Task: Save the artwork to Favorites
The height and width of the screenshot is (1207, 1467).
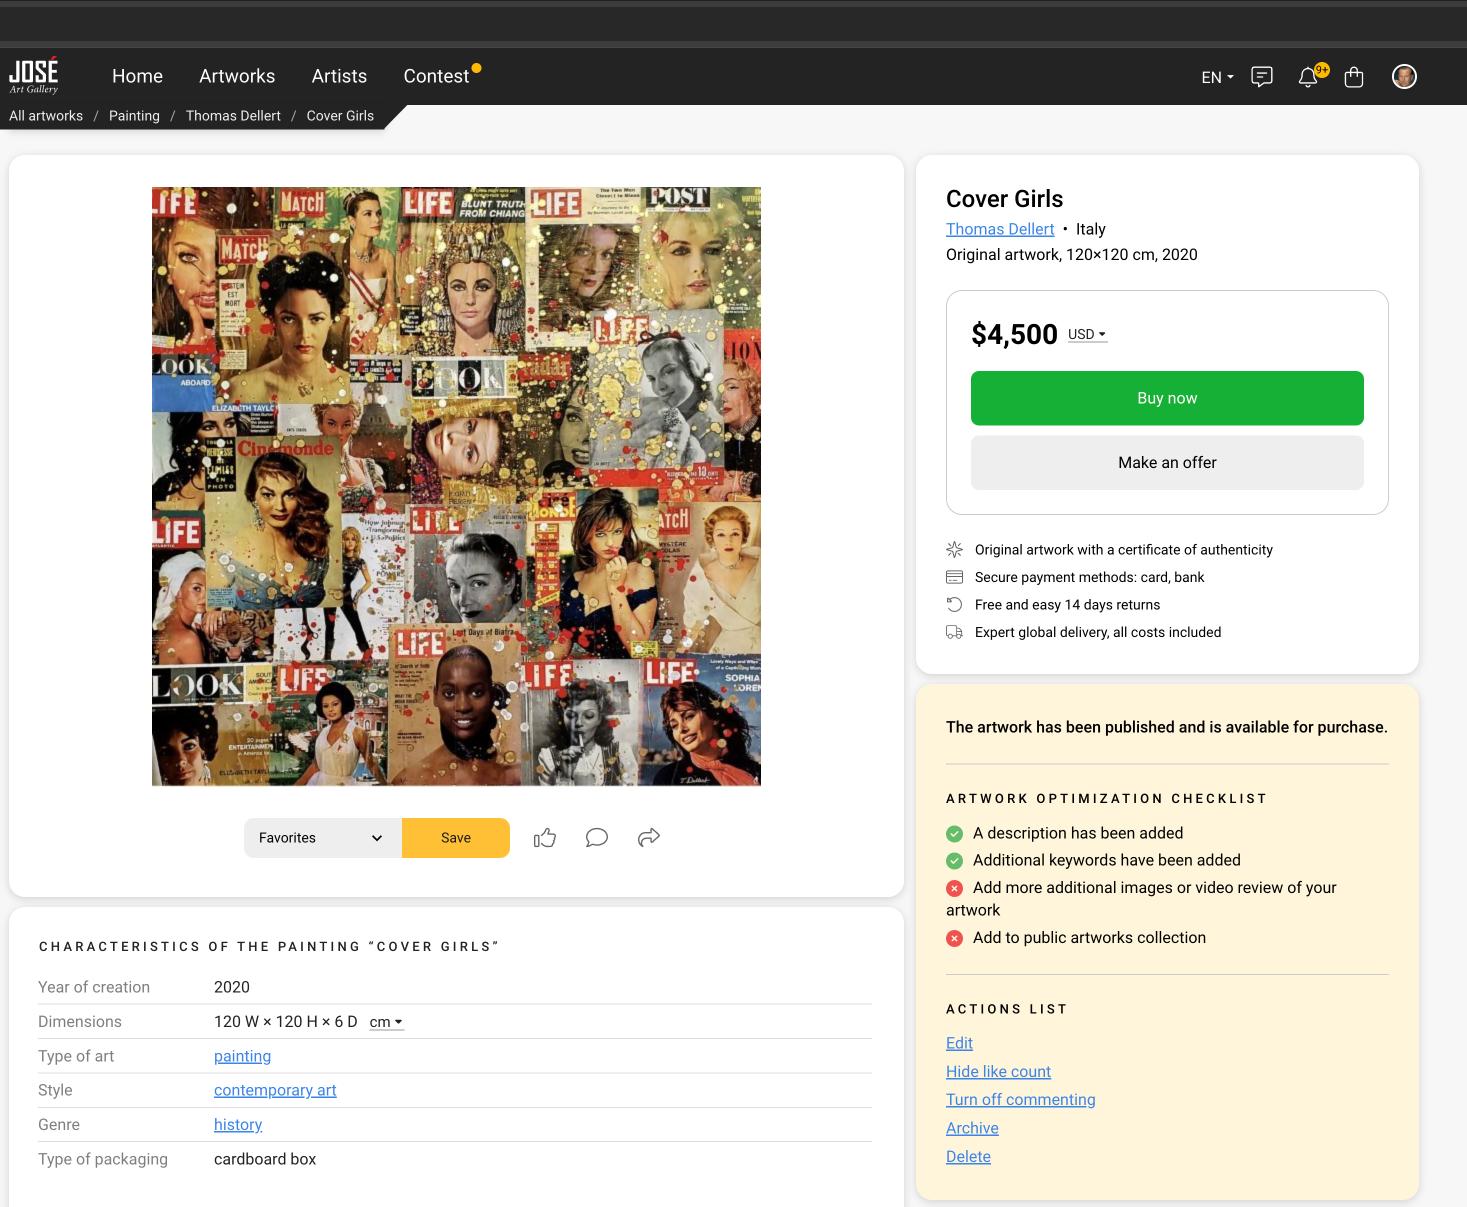Action: tap(456, 838)
